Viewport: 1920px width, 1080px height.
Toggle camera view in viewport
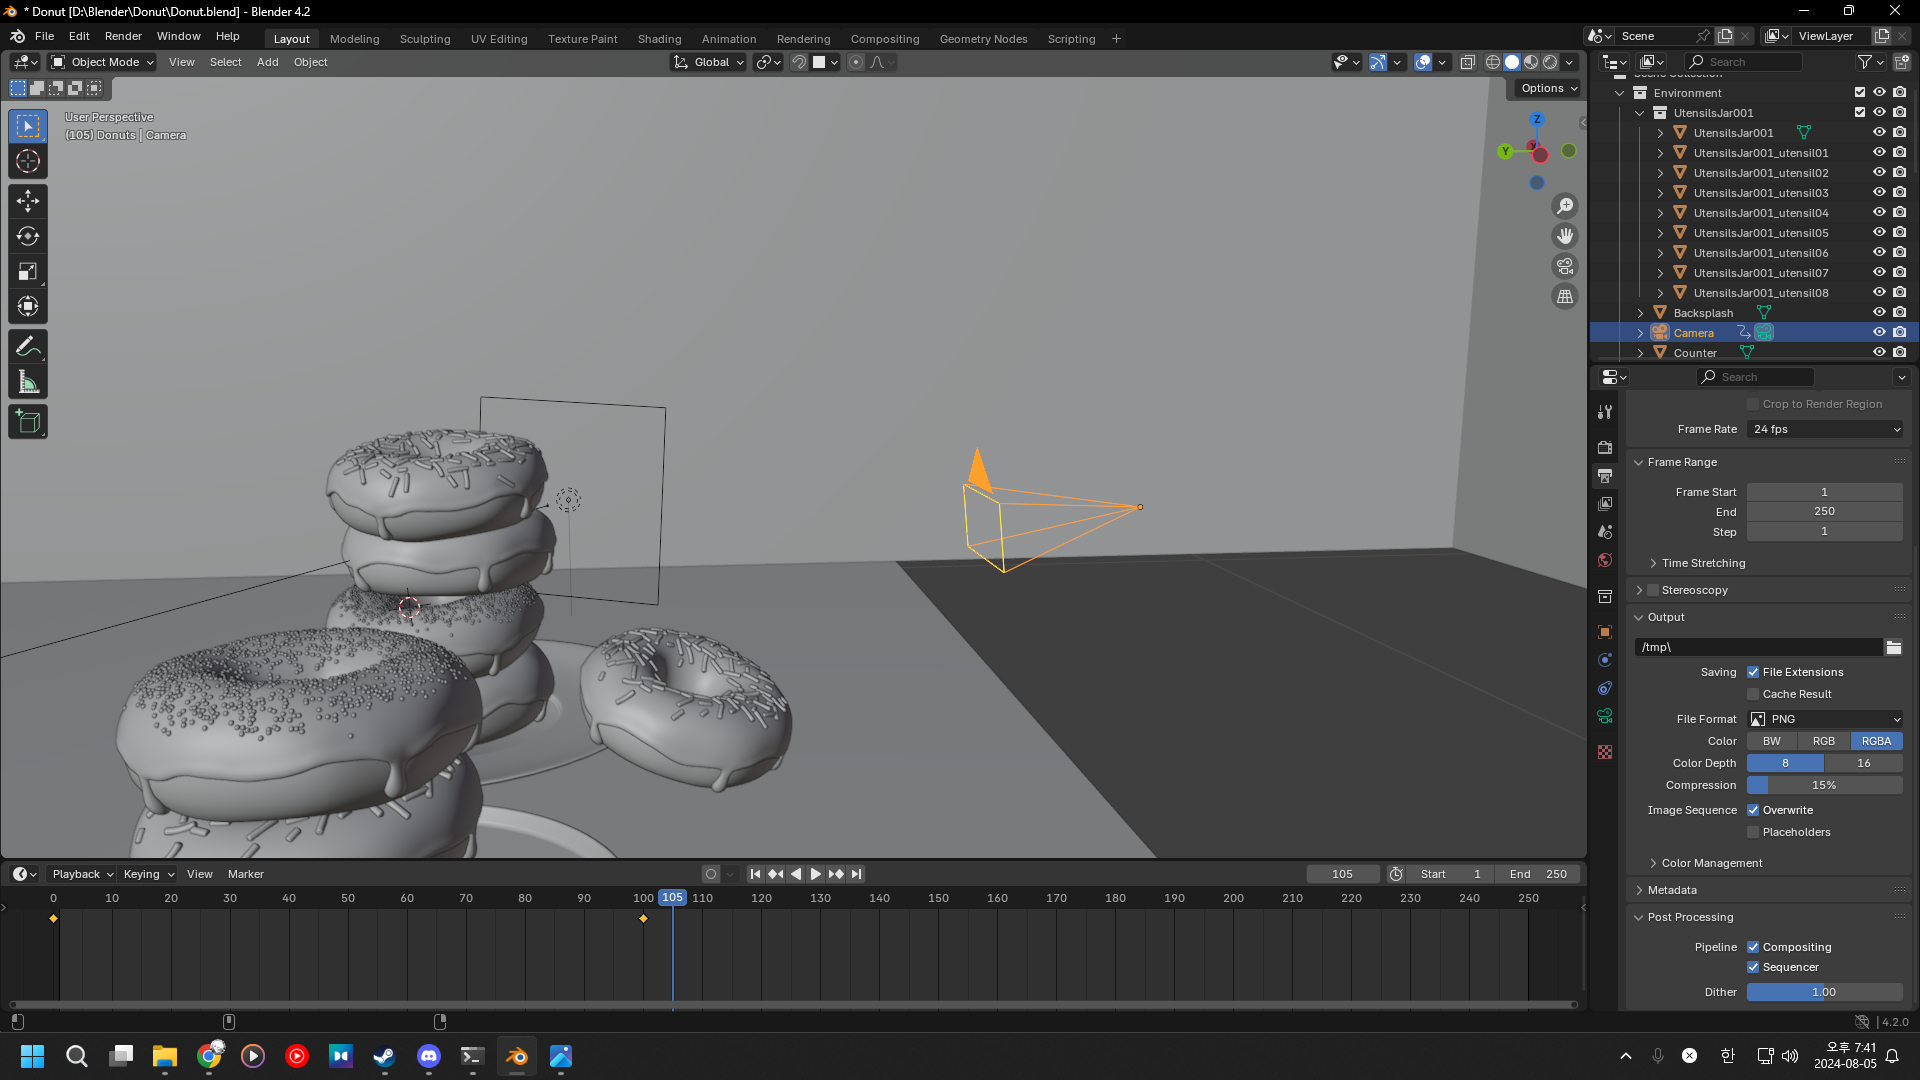pos(1564,267)
